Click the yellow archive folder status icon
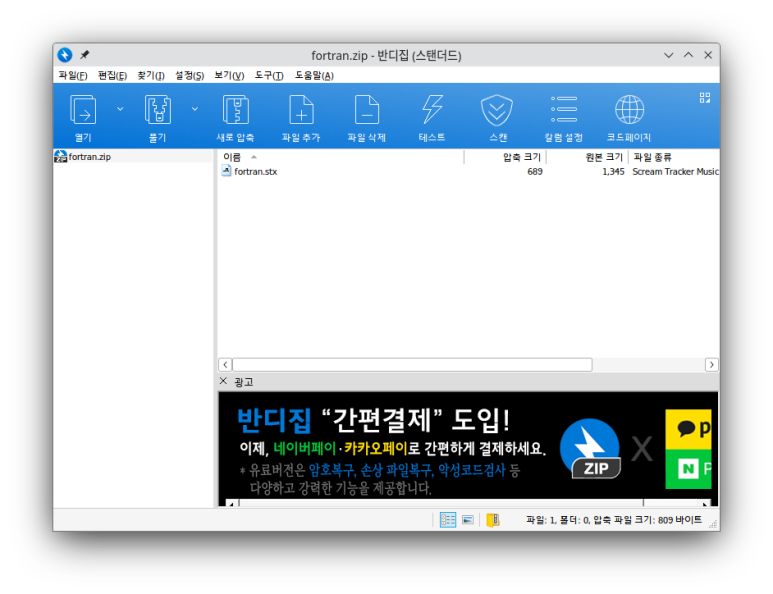 [x=493, y=520]
